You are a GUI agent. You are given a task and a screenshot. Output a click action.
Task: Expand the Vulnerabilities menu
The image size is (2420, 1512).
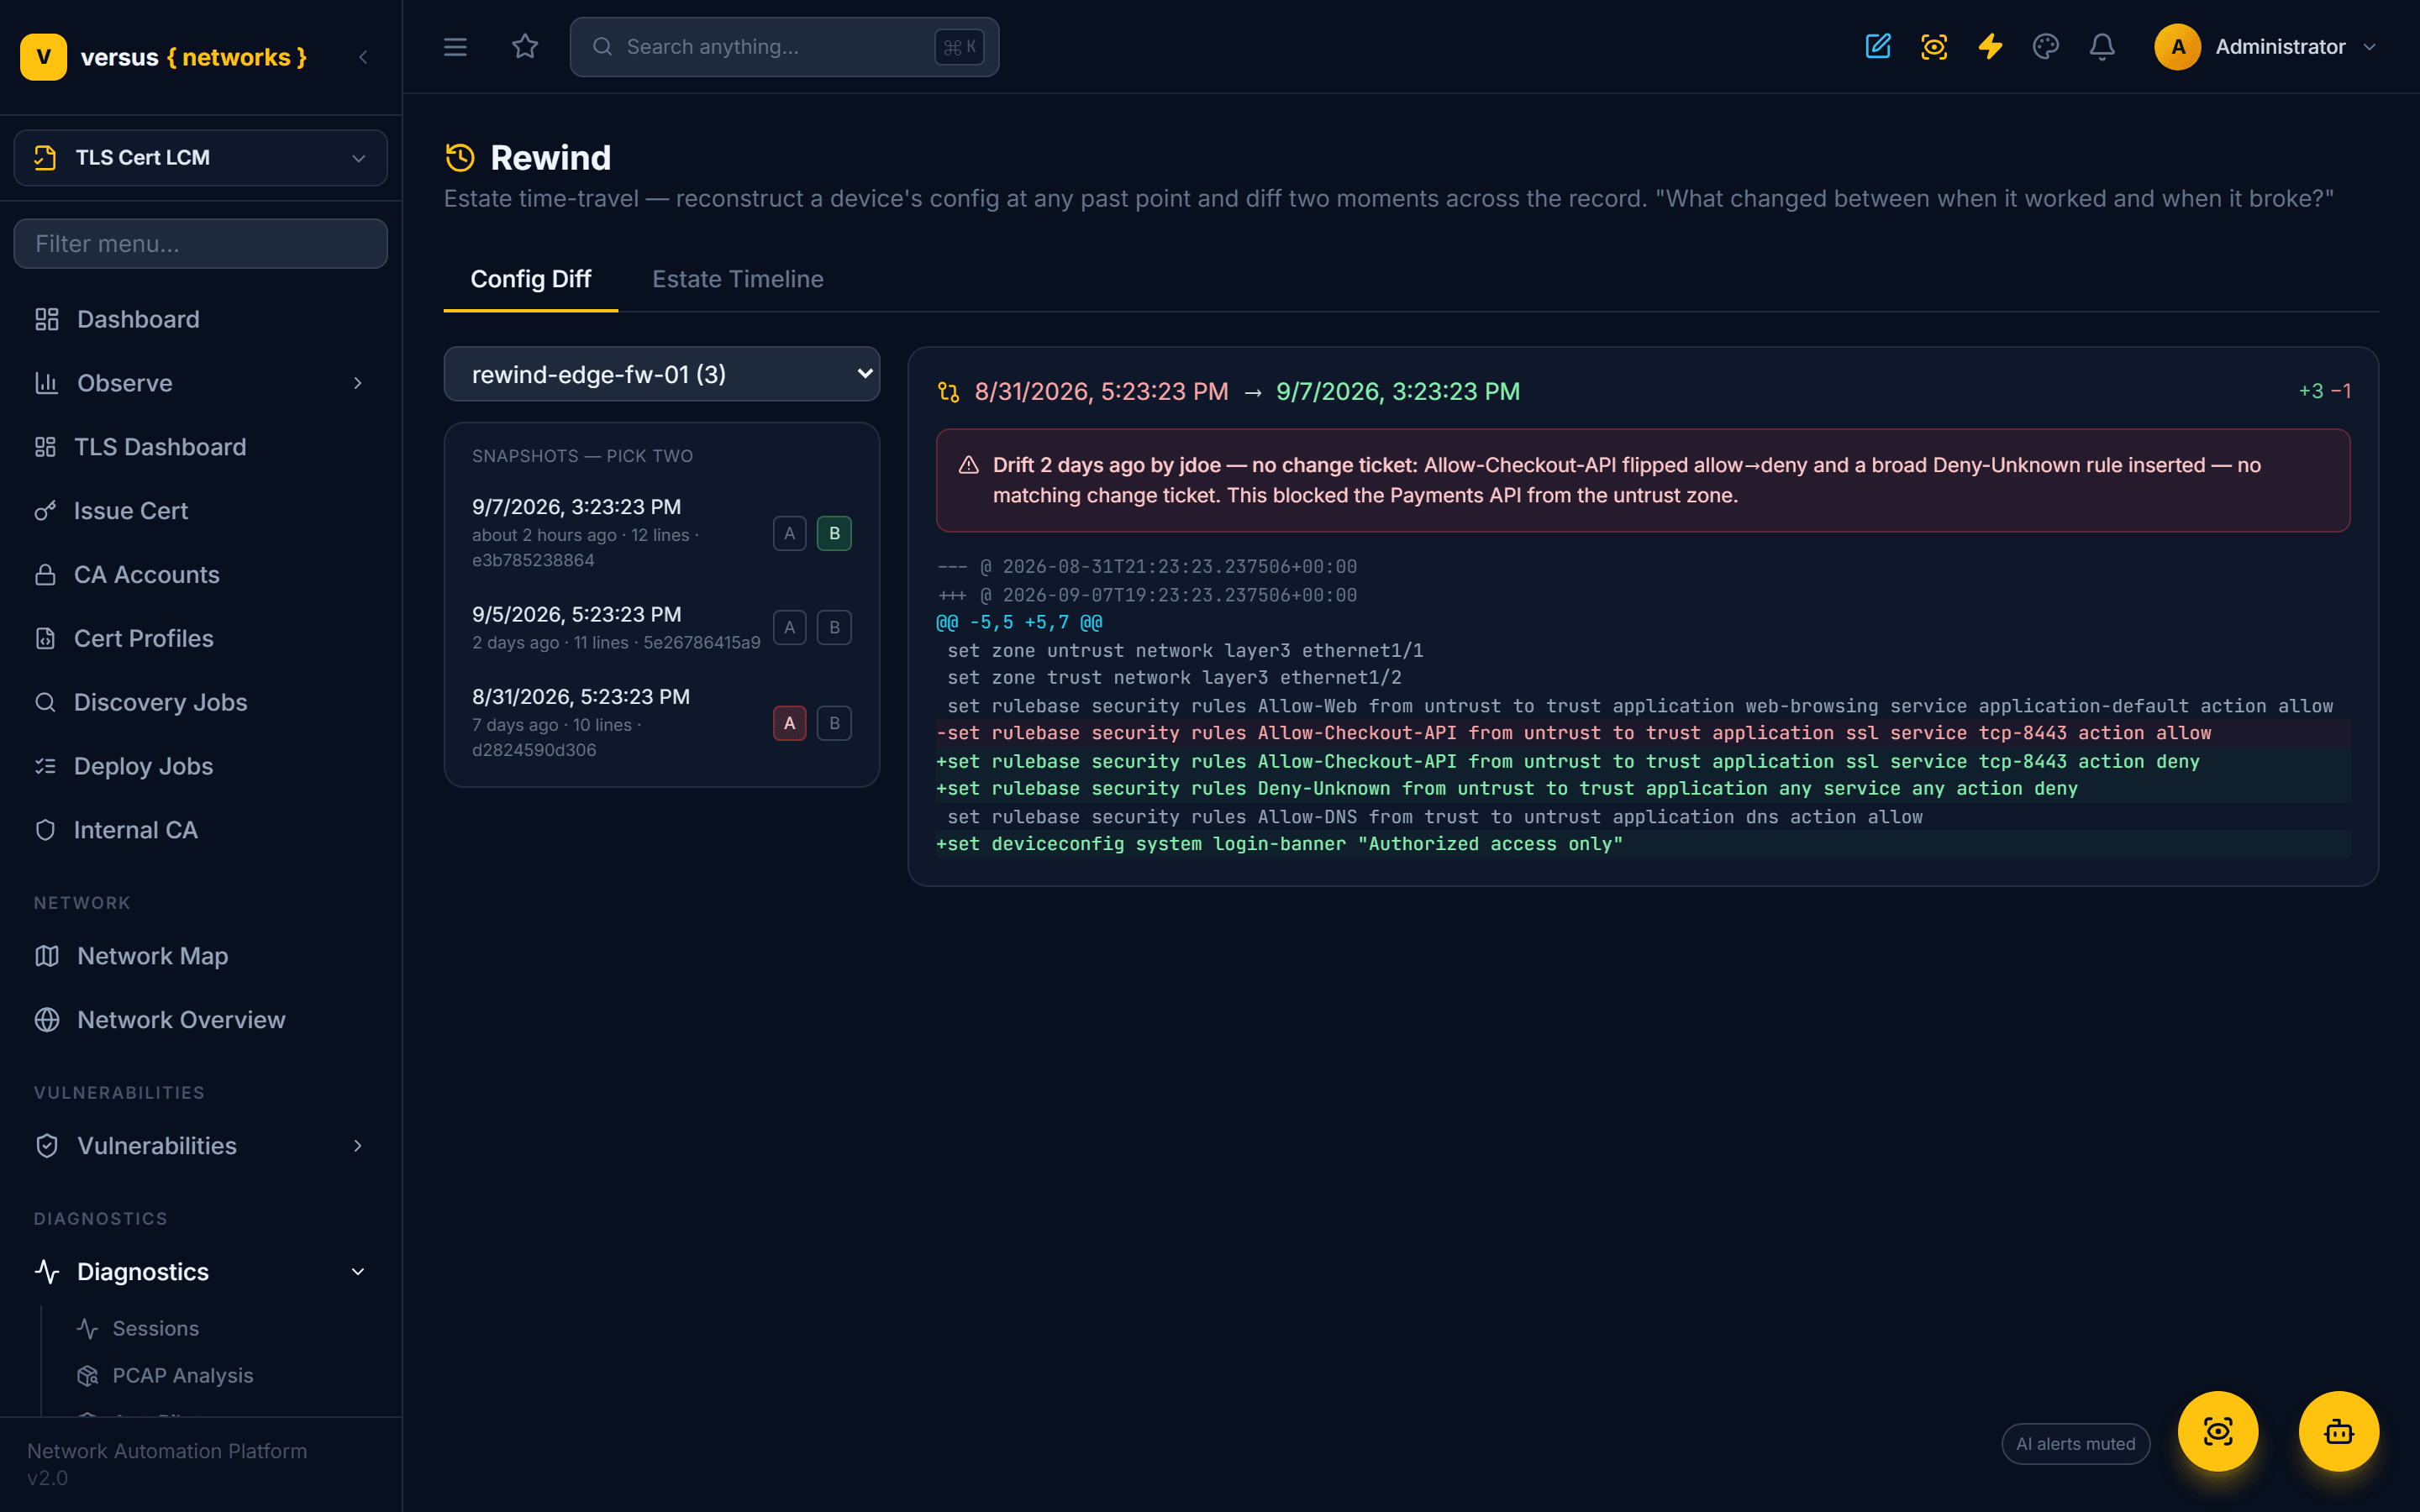(200, 1146)
